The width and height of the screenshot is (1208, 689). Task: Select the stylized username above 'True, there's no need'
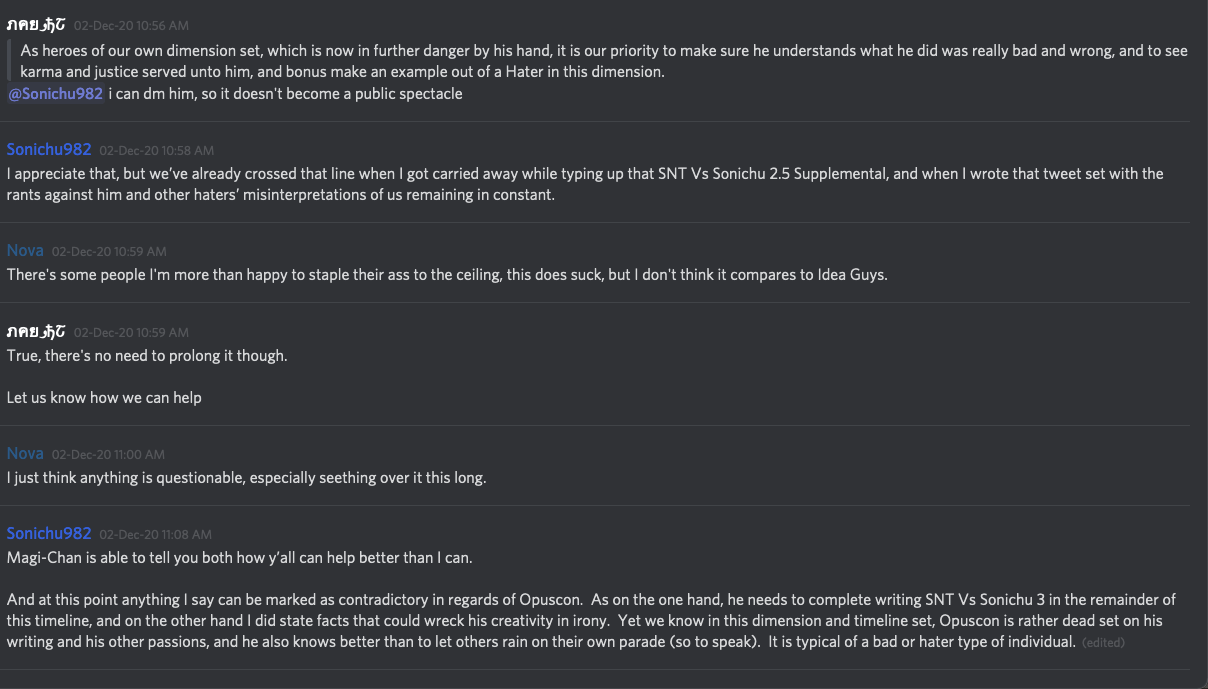click(36, 331)
